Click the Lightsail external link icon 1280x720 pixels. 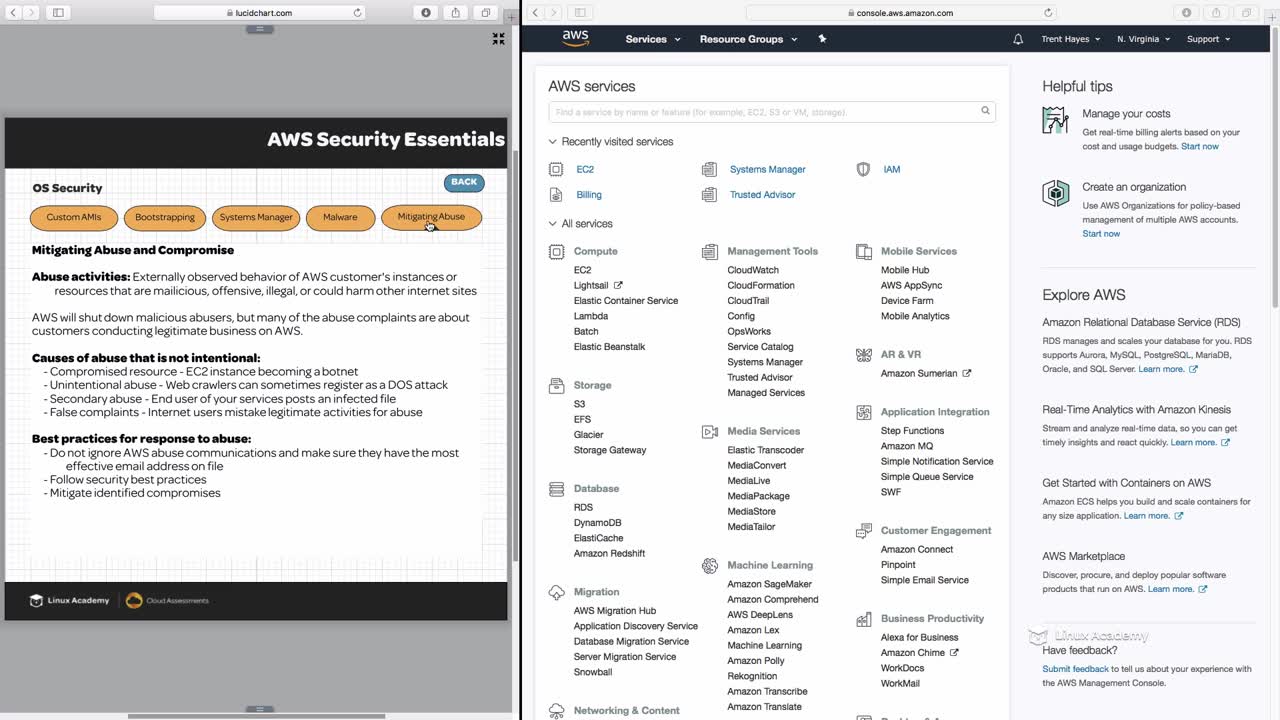coord(618,285)
